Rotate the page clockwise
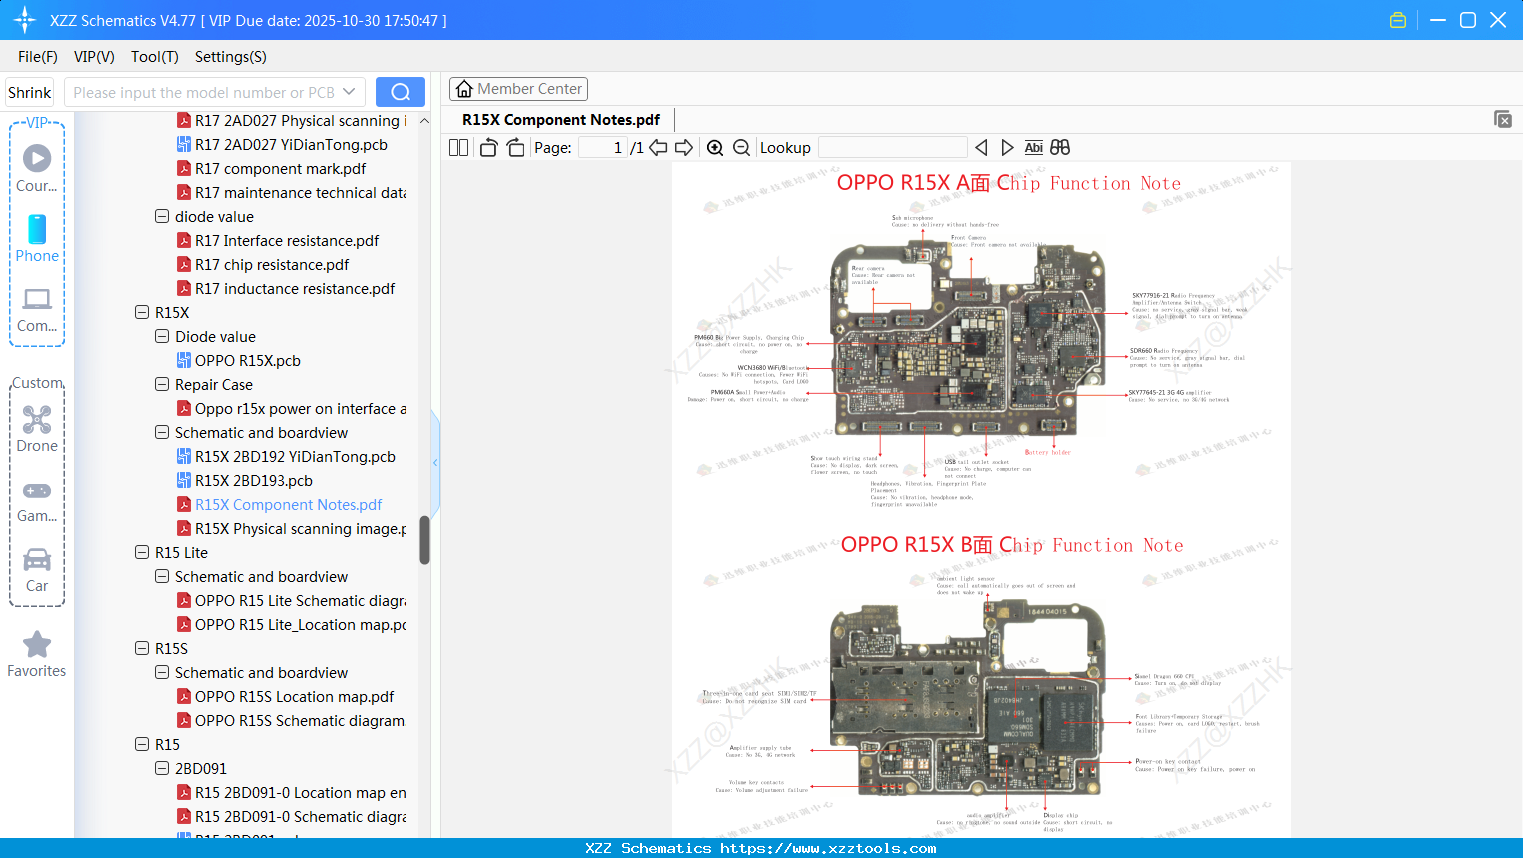1523x858 pixels. click(515, 148)
